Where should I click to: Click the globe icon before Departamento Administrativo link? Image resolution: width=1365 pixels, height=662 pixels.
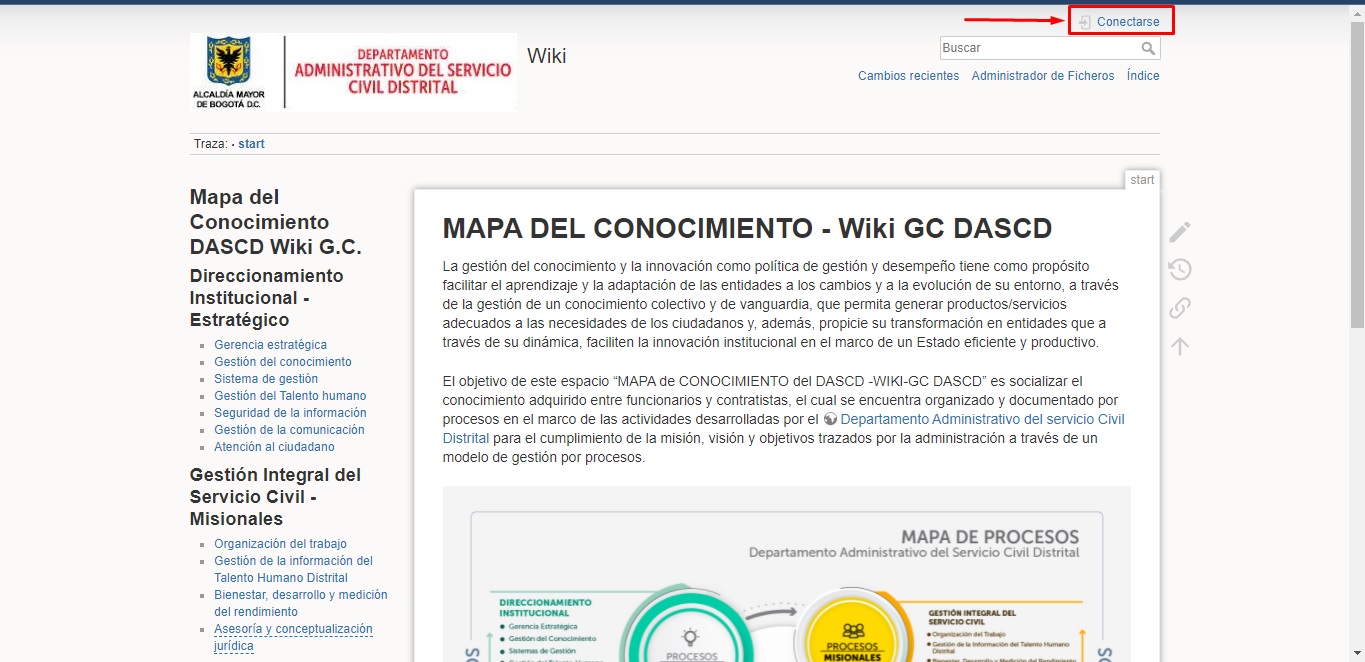coord(830,420)
